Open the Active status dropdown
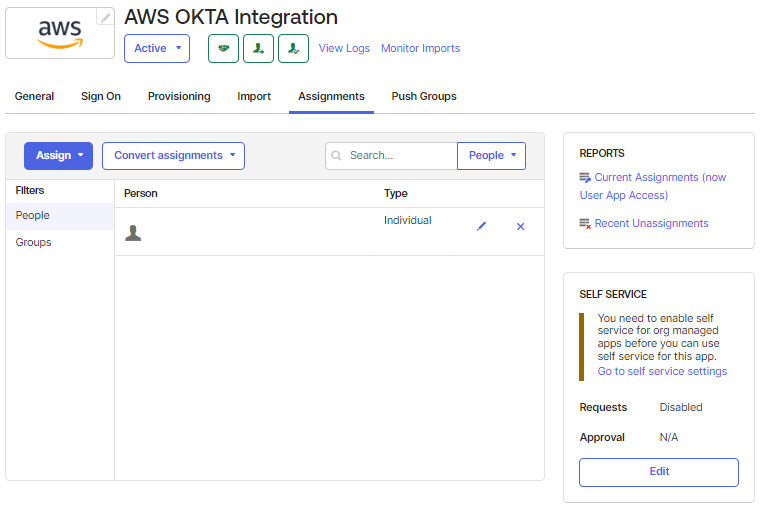Screen dimensions: 767x505 pyautogui.click(x=157, y=48)
